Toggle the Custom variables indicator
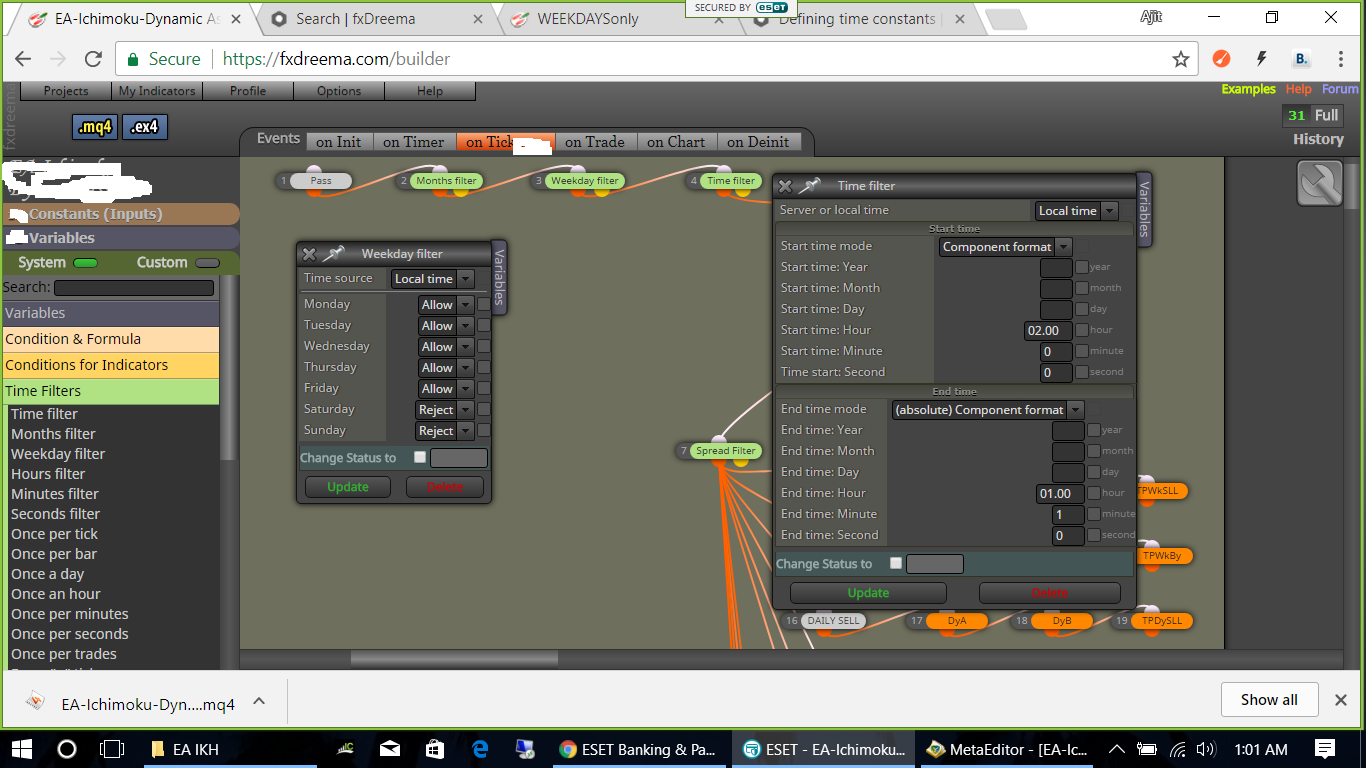 pos(207,263)
